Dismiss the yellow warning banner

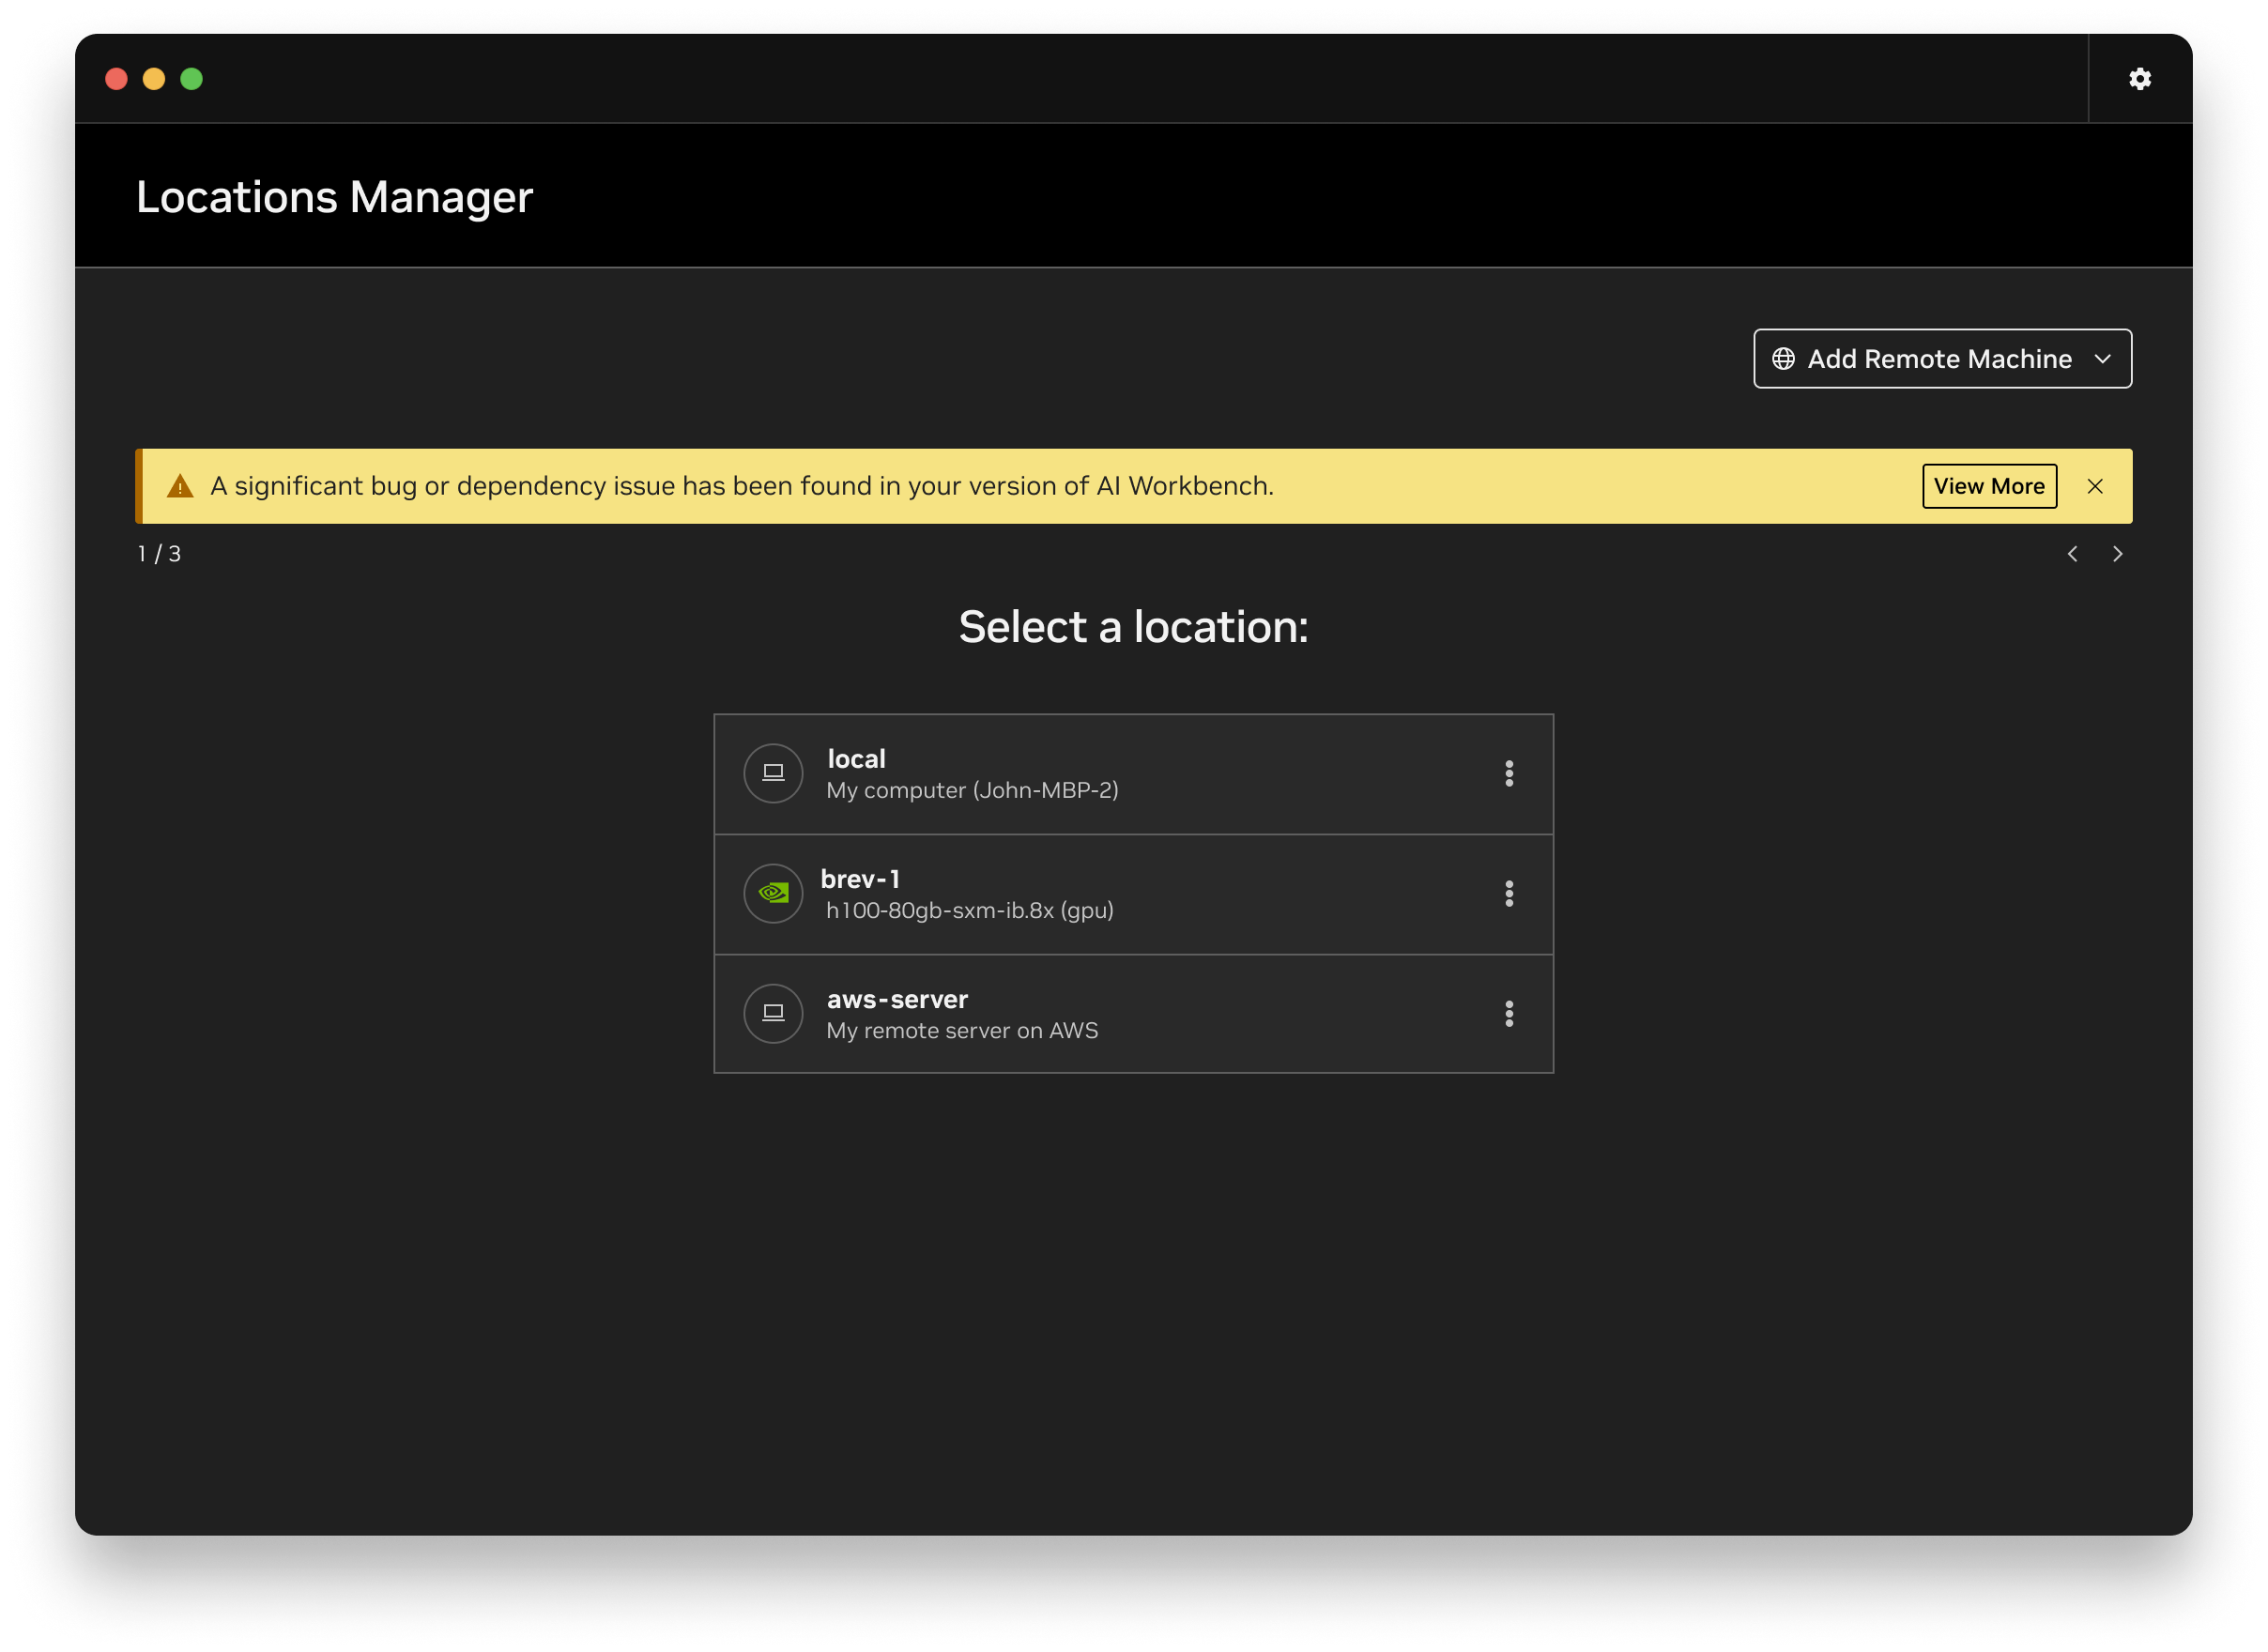tap(2095, 487)
